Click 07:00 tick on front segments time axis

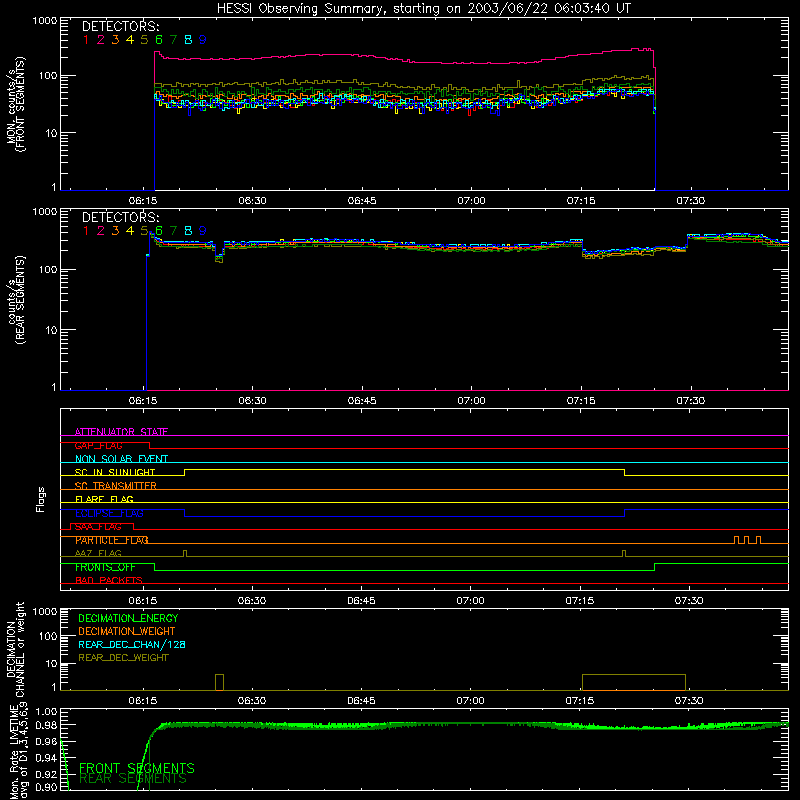pyautogui.click(x=471, y=201)
